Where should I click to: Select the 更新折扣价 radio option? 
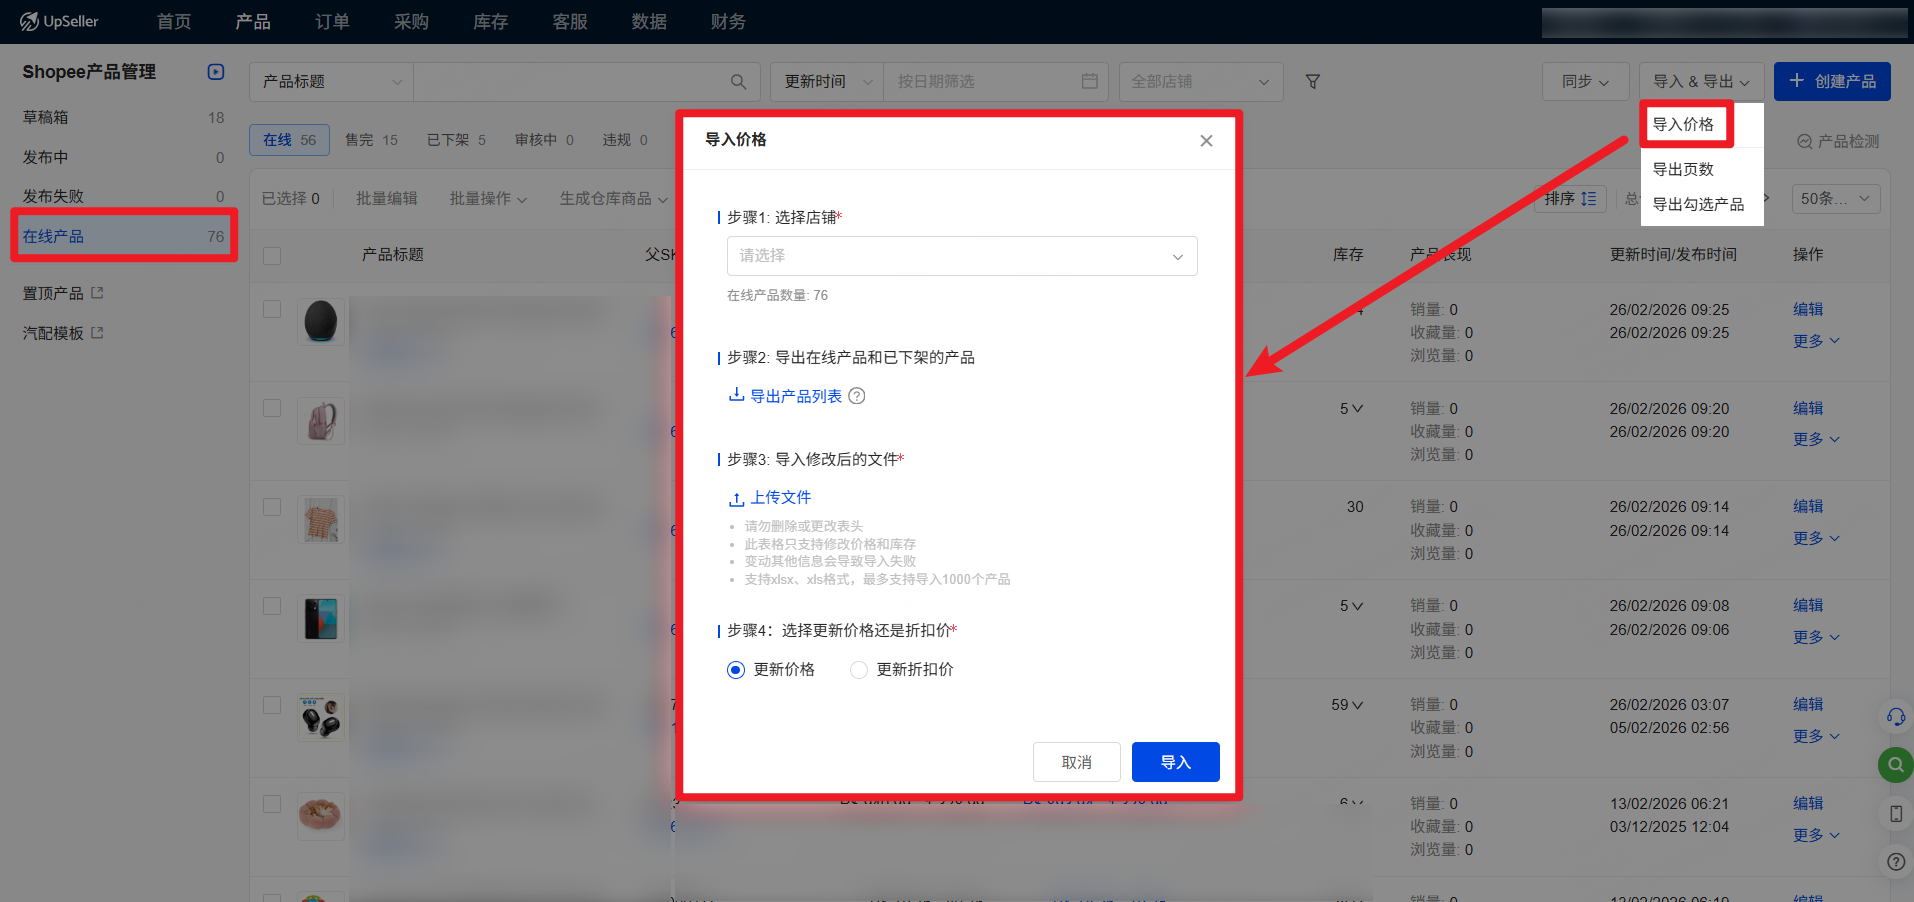[859, 670]
